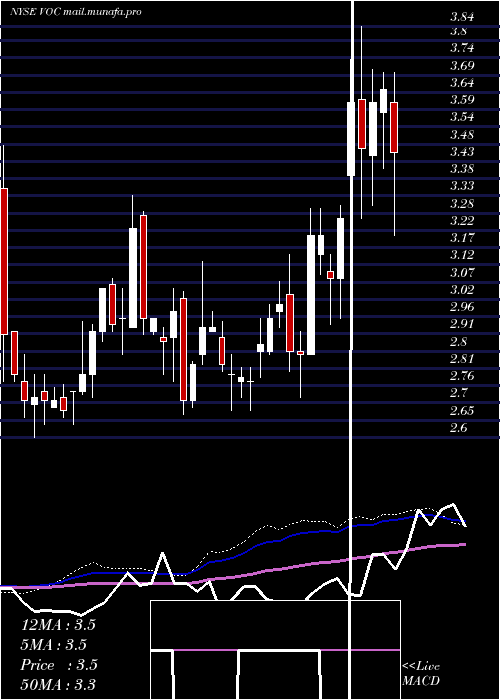Select the 3.84 price axis label
Viewport: 500px width, 700px height.
pyautogui.click(x=462, y=17)
